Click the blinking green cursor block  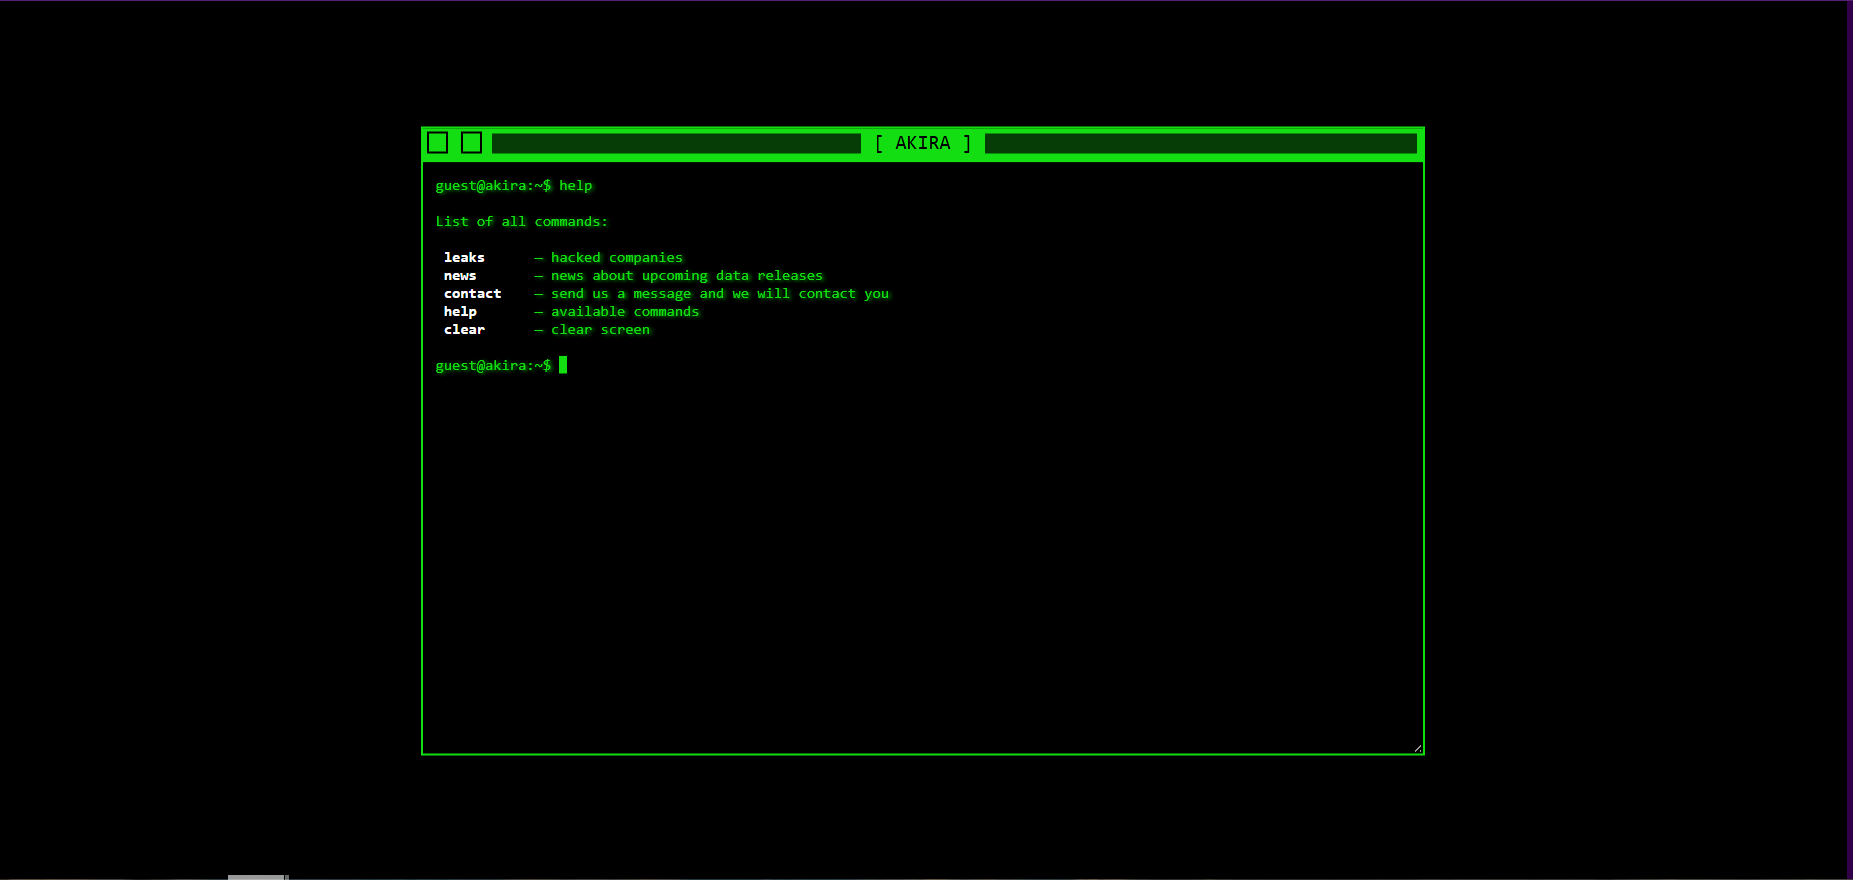(563, 365)
